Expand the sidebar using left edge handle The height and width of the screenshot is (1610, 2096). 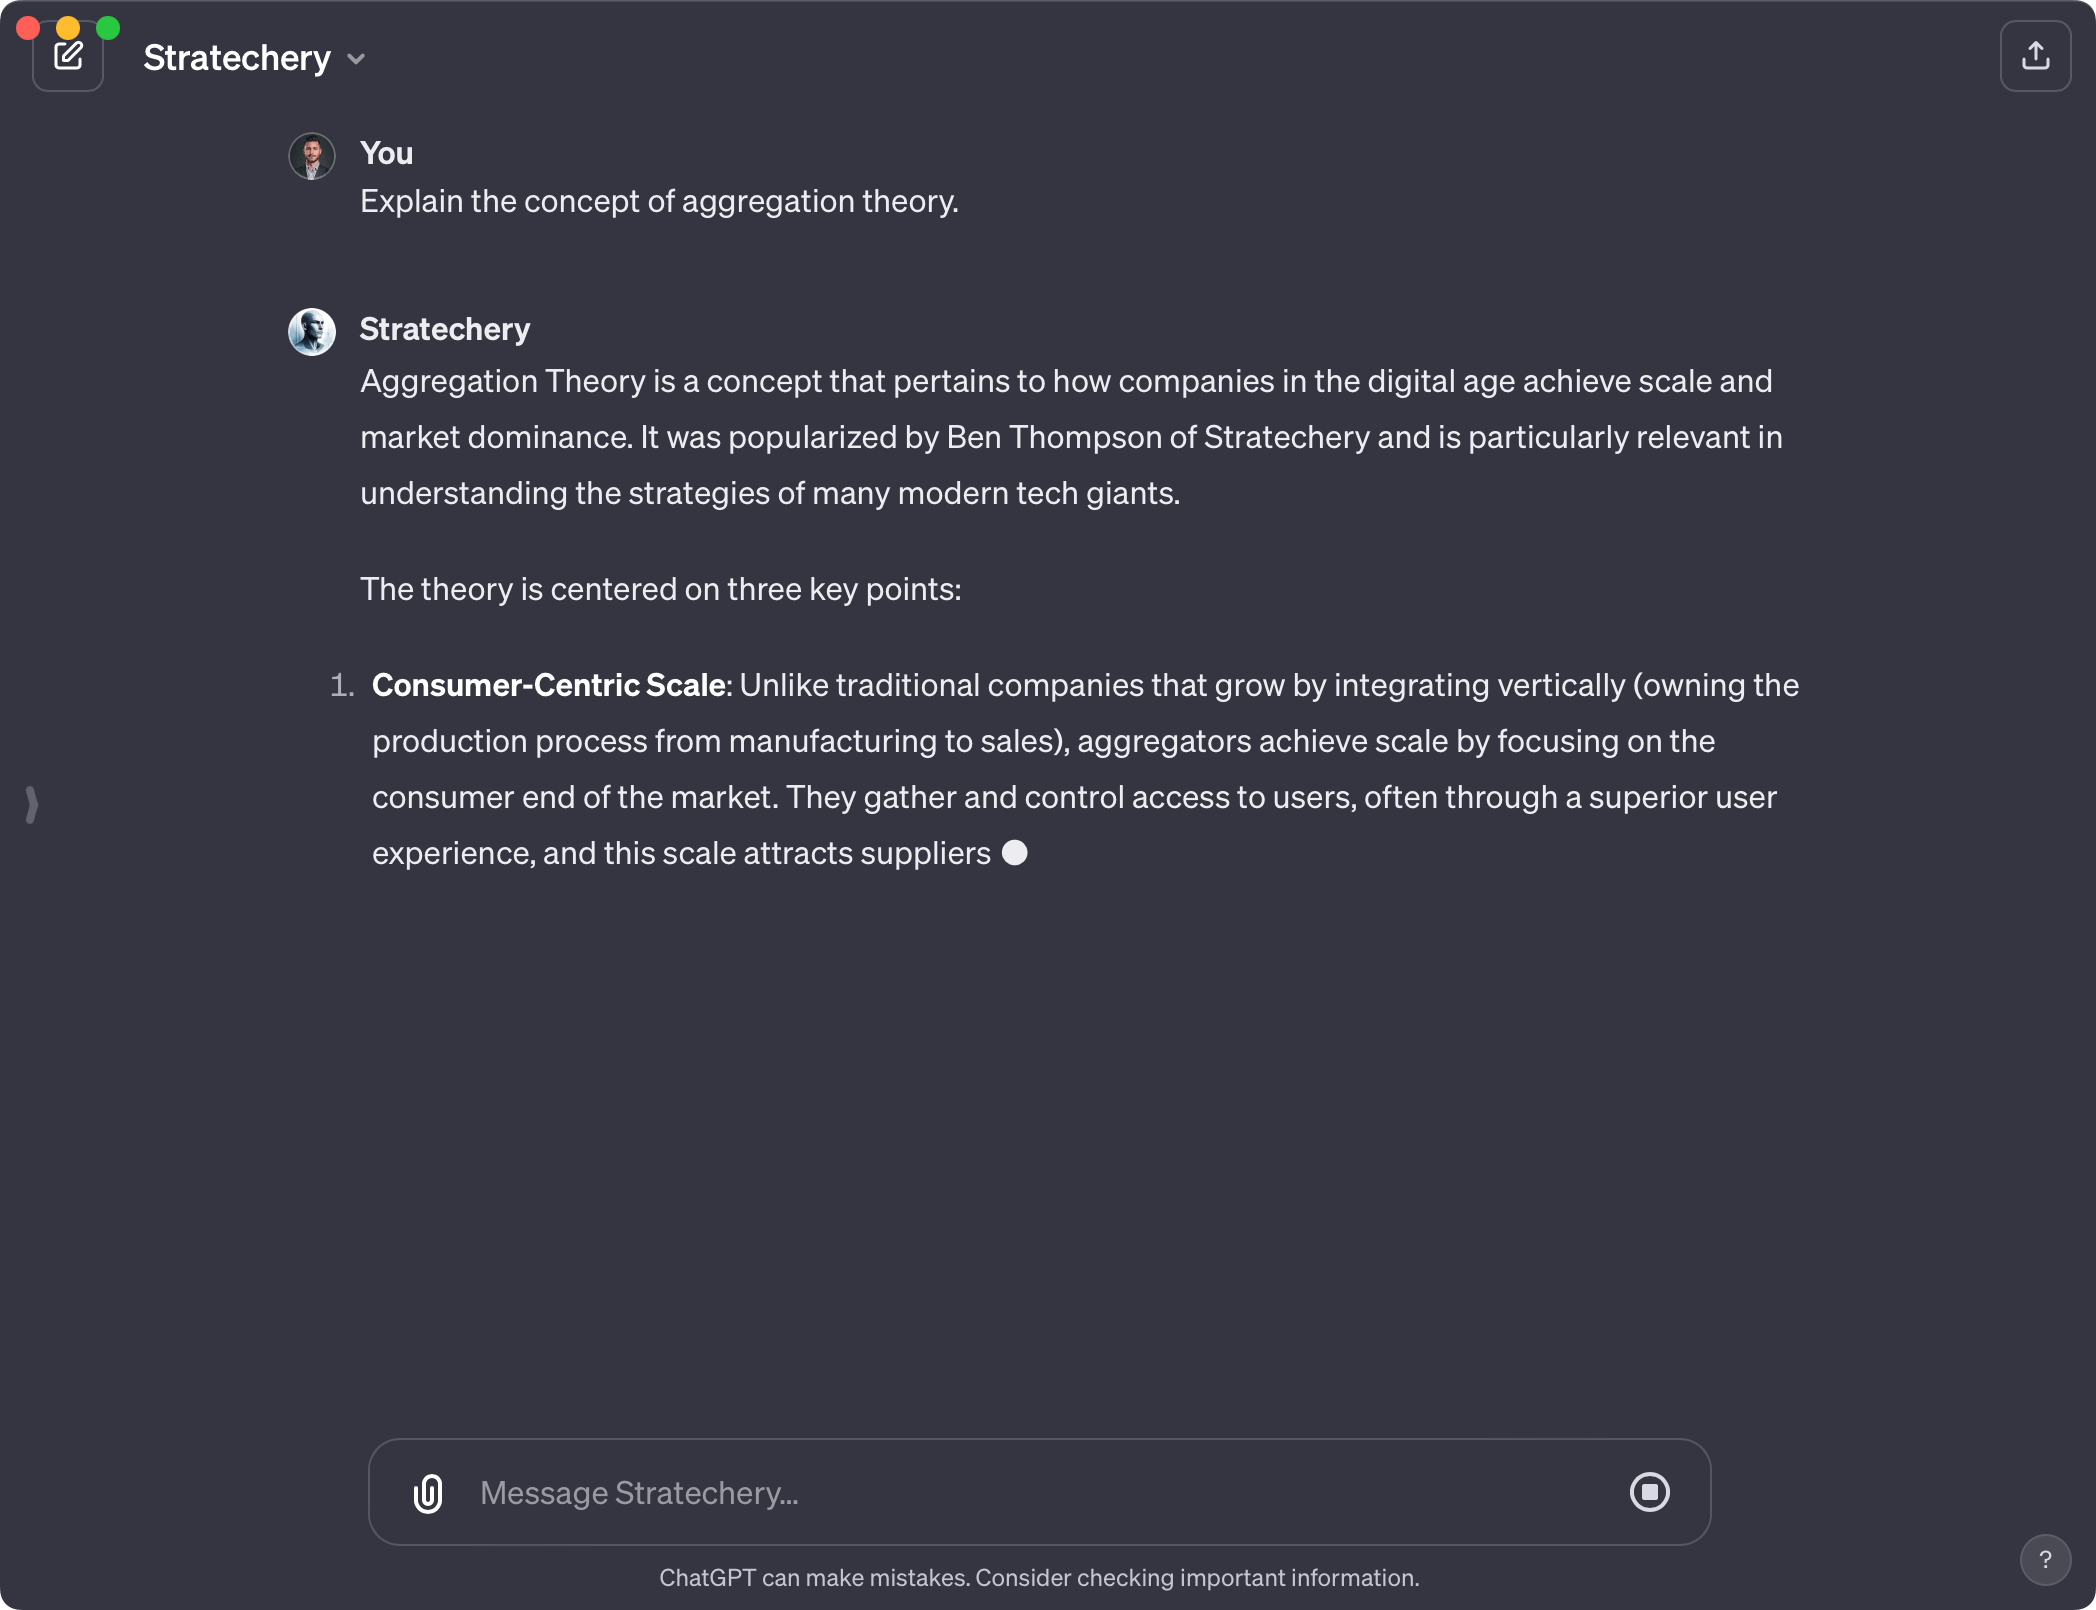pos(32,804)
